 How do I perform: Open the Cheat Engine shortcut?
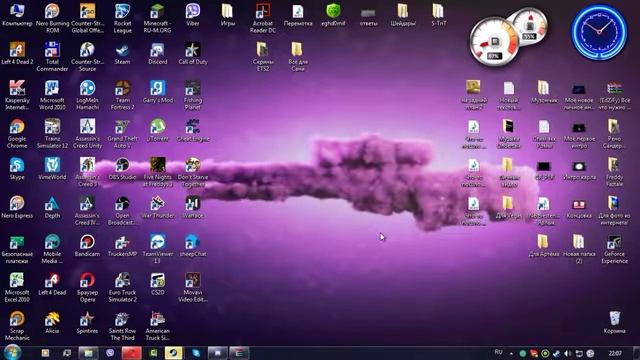coord(193,130)
